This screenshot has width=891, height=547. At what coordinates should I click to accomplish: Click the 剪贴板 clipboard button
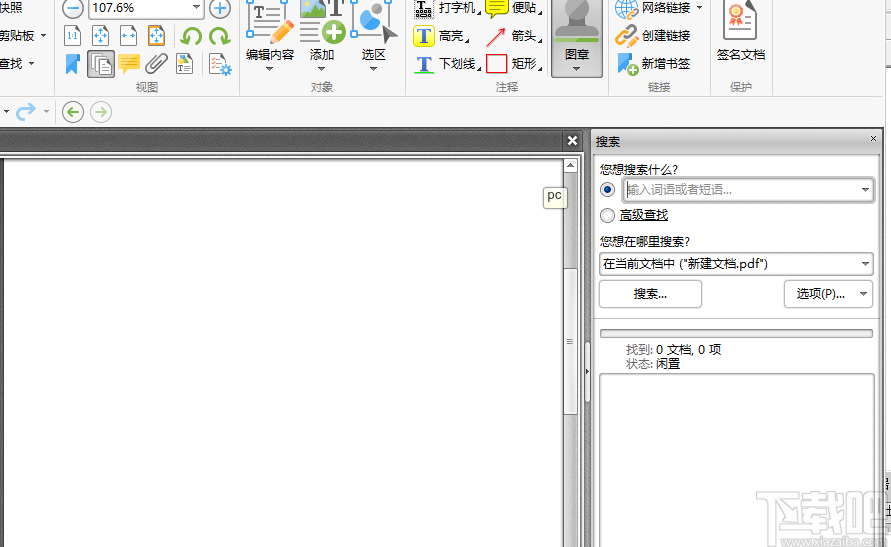17,36
